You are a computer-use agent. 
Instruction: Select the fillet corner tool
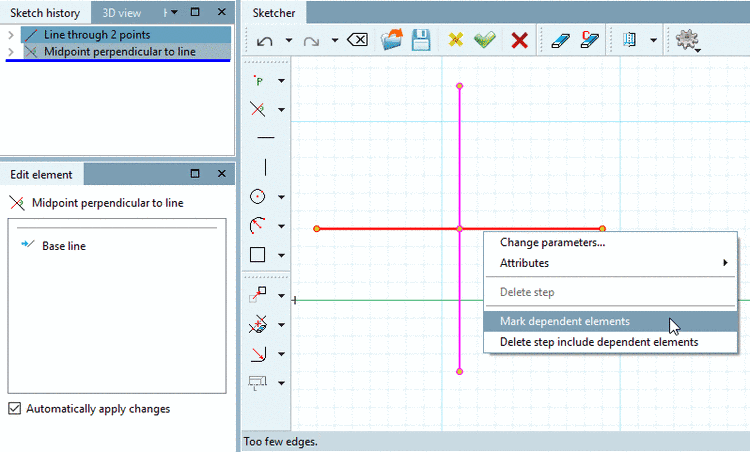[x=258, y=354]
